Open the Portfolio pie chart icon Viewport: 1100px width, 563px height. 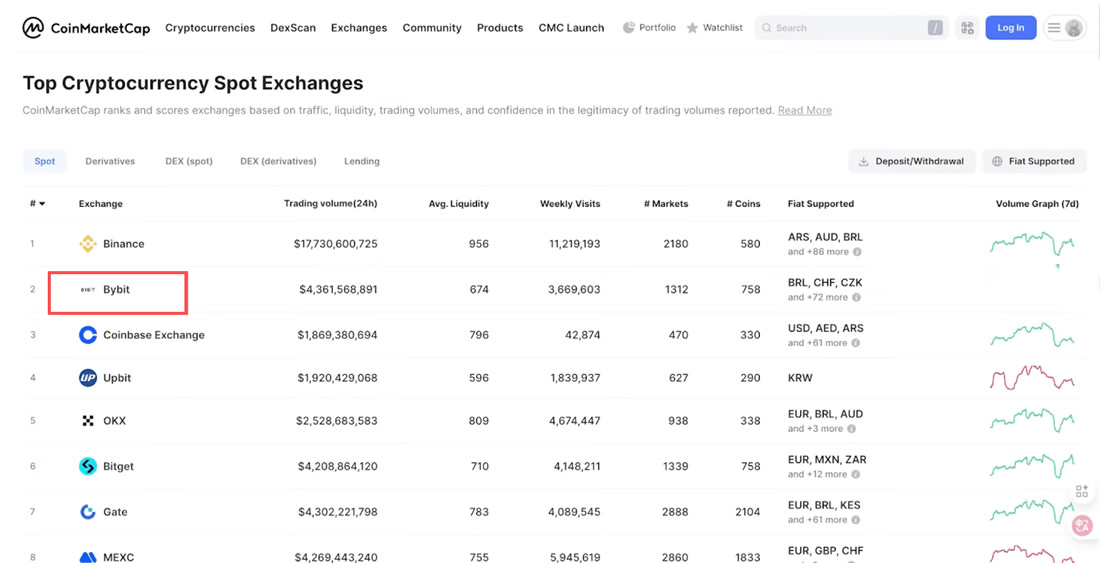click(x=629, y=28)
